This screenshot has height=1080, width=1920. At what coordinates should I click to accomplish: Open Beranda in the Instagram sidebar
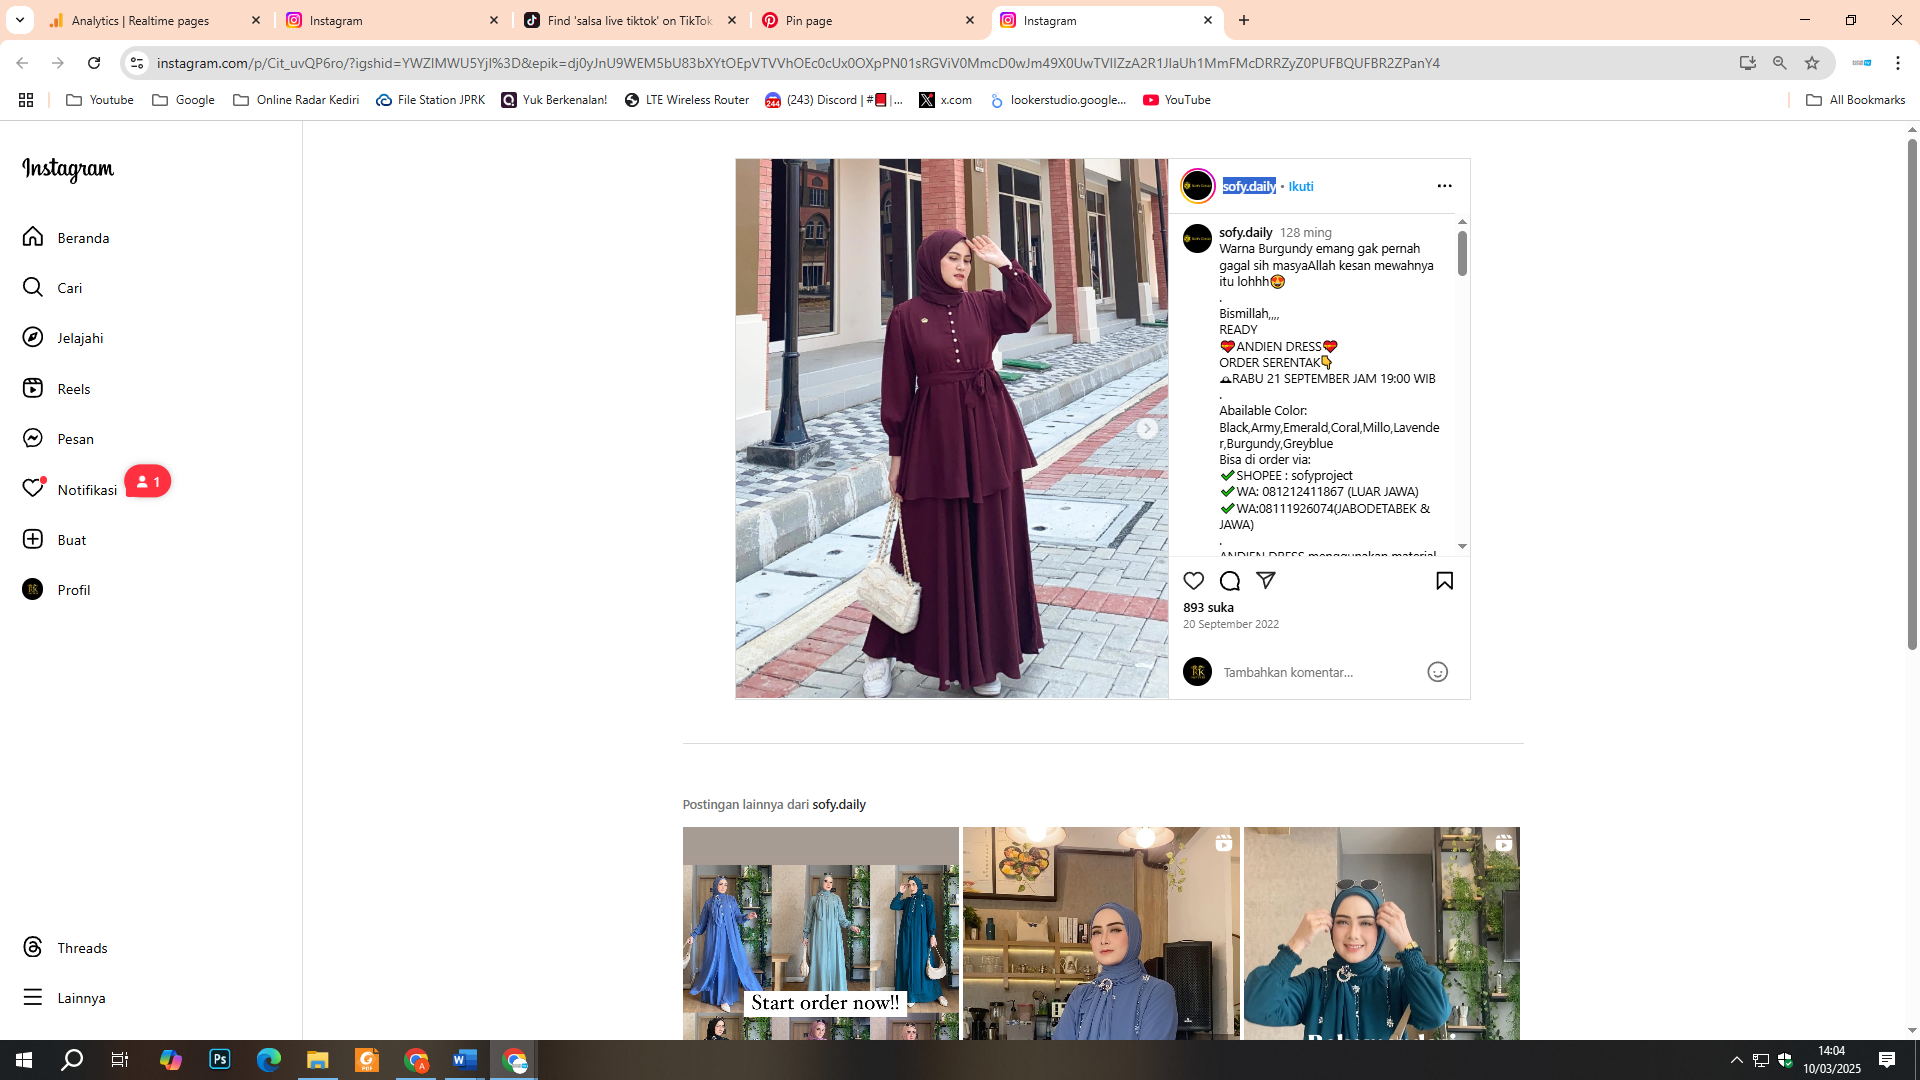[66, 238]
